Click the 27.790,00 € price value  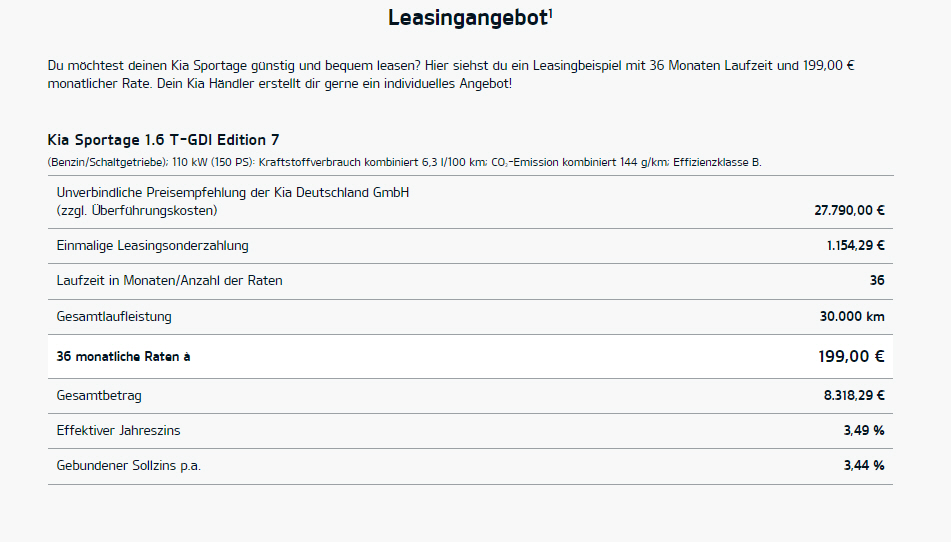[849, 210]
